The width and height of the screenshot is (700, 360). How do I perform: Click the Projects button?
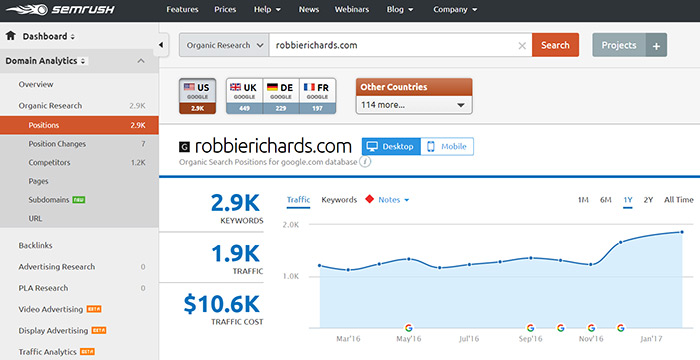click(x=619, y=45)
